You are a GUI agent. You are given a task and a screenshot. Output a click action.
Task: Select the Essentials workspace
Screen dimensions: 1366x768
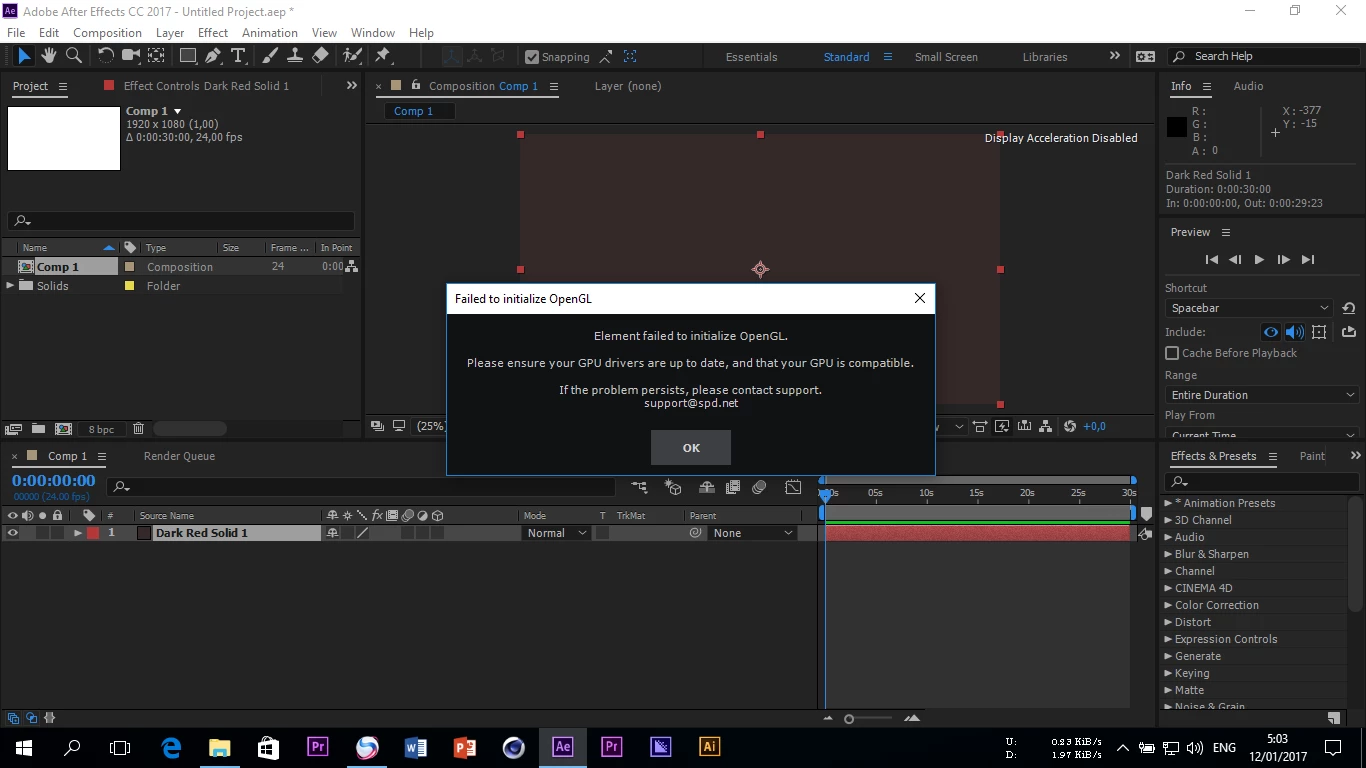point(751,57)
